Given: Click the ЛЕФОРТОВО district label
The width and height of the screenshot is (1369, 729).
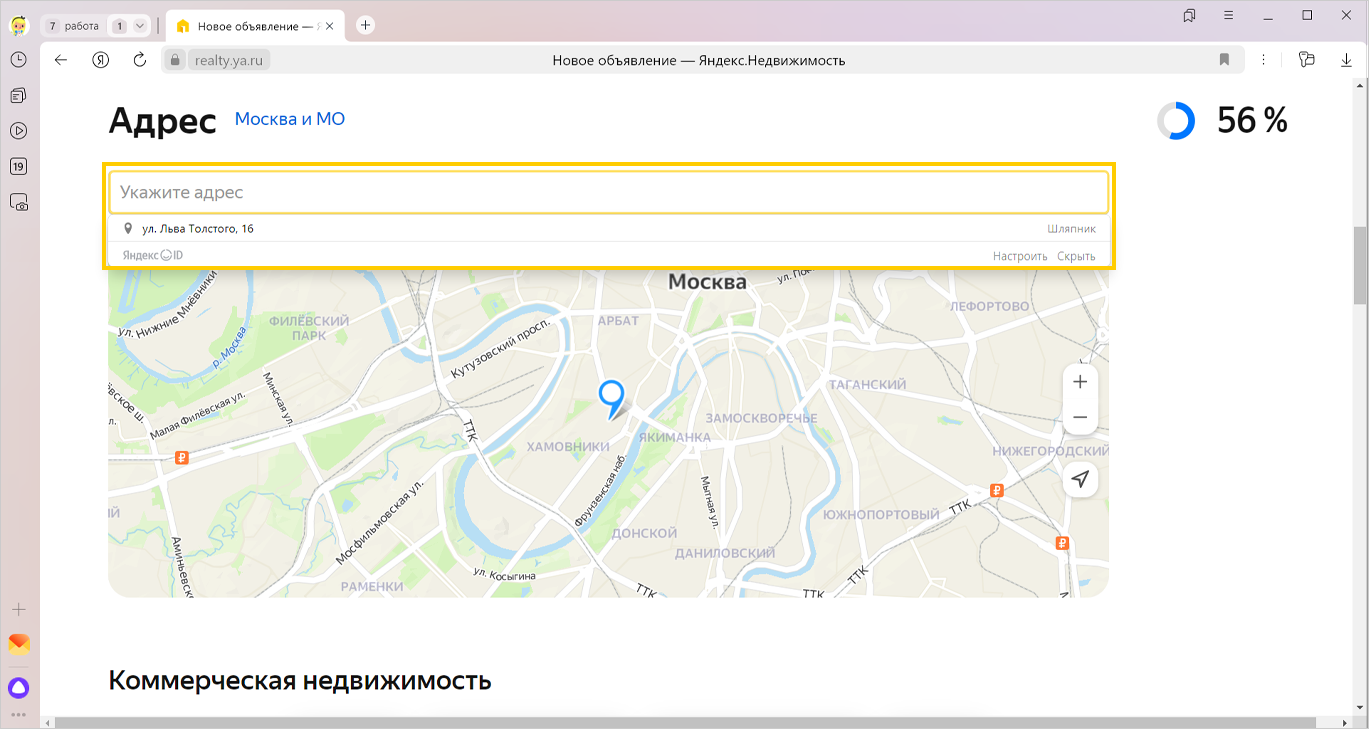Looking at the screenshot, I should pos(990,306).
